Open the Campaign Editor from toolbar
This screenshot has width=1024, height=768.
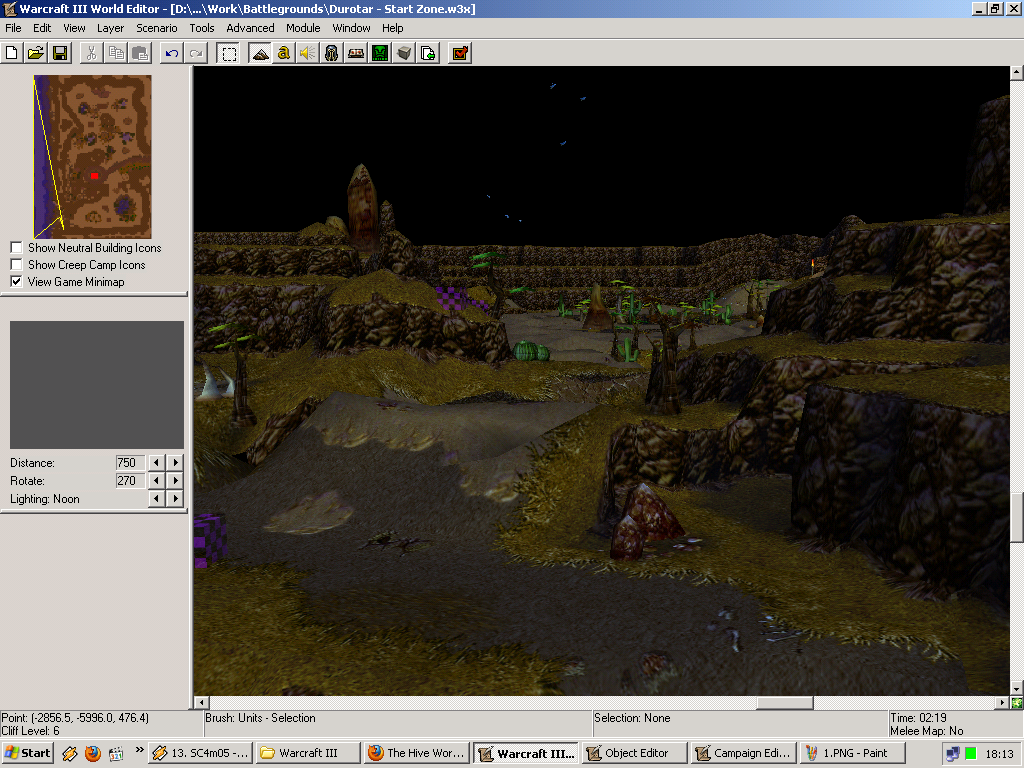click(356, 53)
